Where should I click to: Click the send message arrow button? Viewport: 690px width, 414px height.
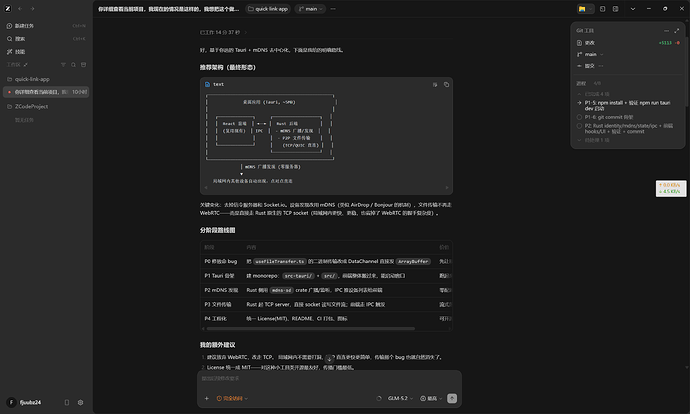point(452,399)
